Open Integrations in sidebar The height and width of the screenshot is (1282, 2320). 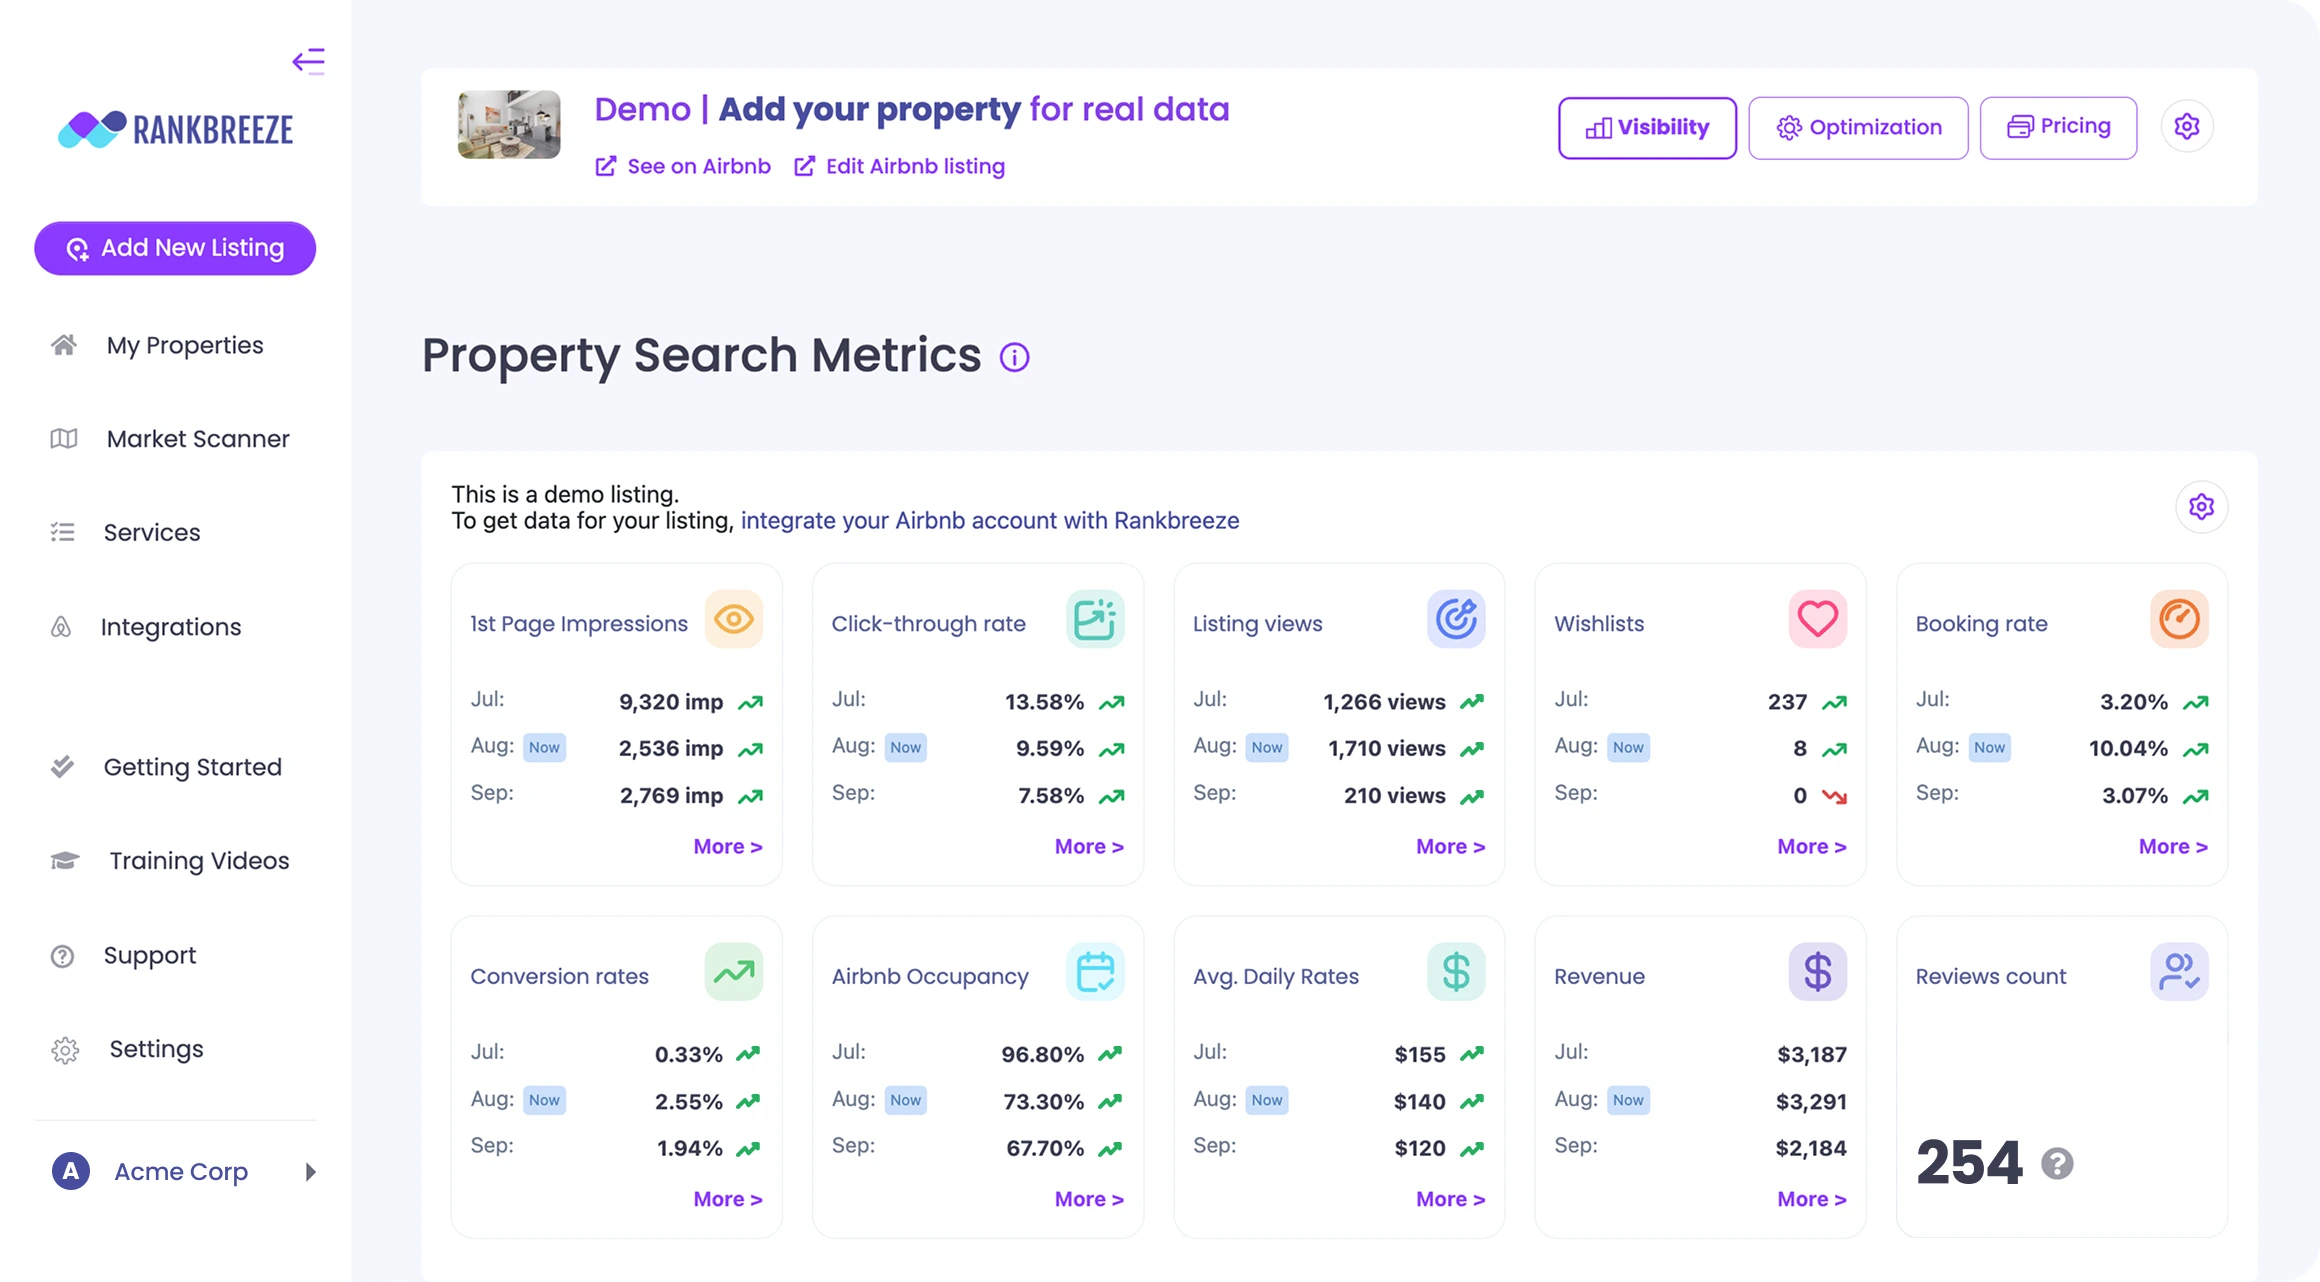(147, 627)
